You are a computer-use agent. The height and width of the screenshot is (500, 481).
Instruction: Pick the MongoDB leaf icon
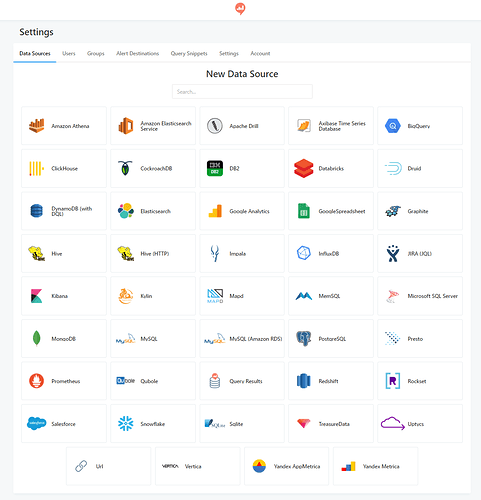tap(36, 338)
